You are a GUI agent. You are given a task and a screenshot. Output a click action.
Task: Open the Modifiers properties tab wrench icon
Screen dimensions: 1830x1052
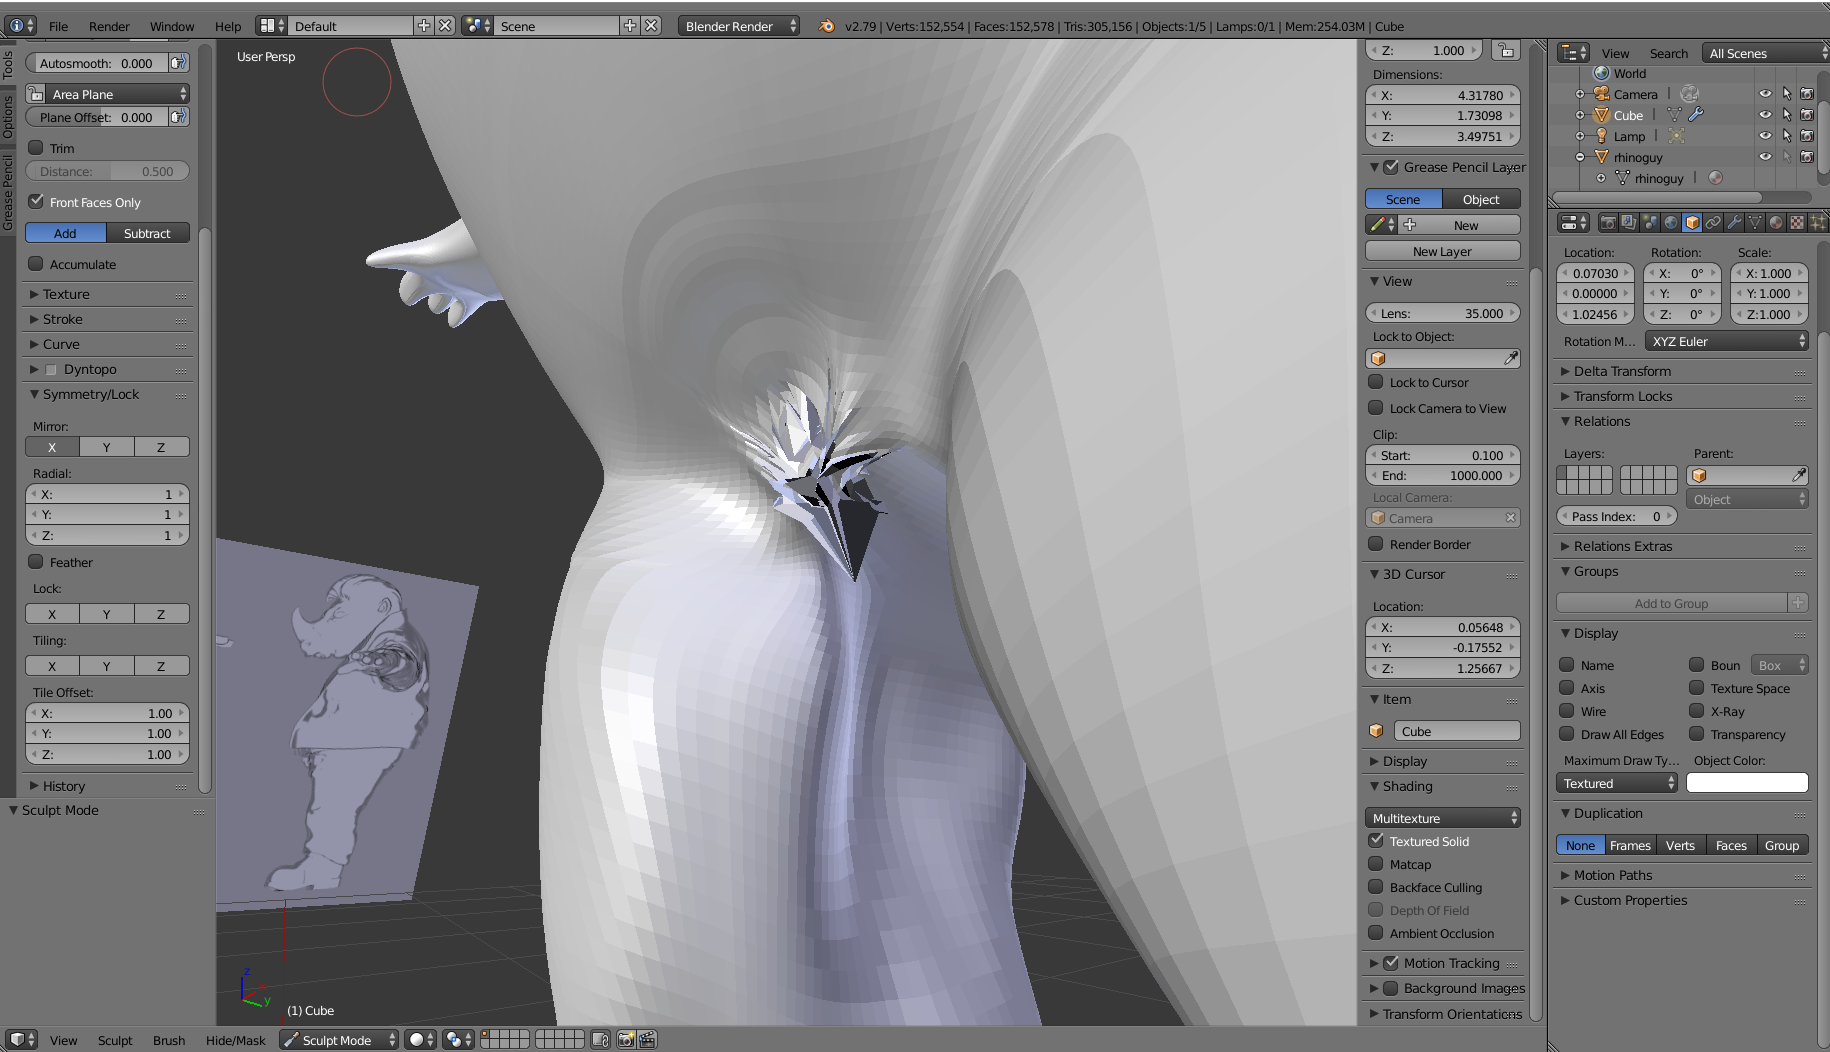pyautogui.click(x=1734, y=223)
